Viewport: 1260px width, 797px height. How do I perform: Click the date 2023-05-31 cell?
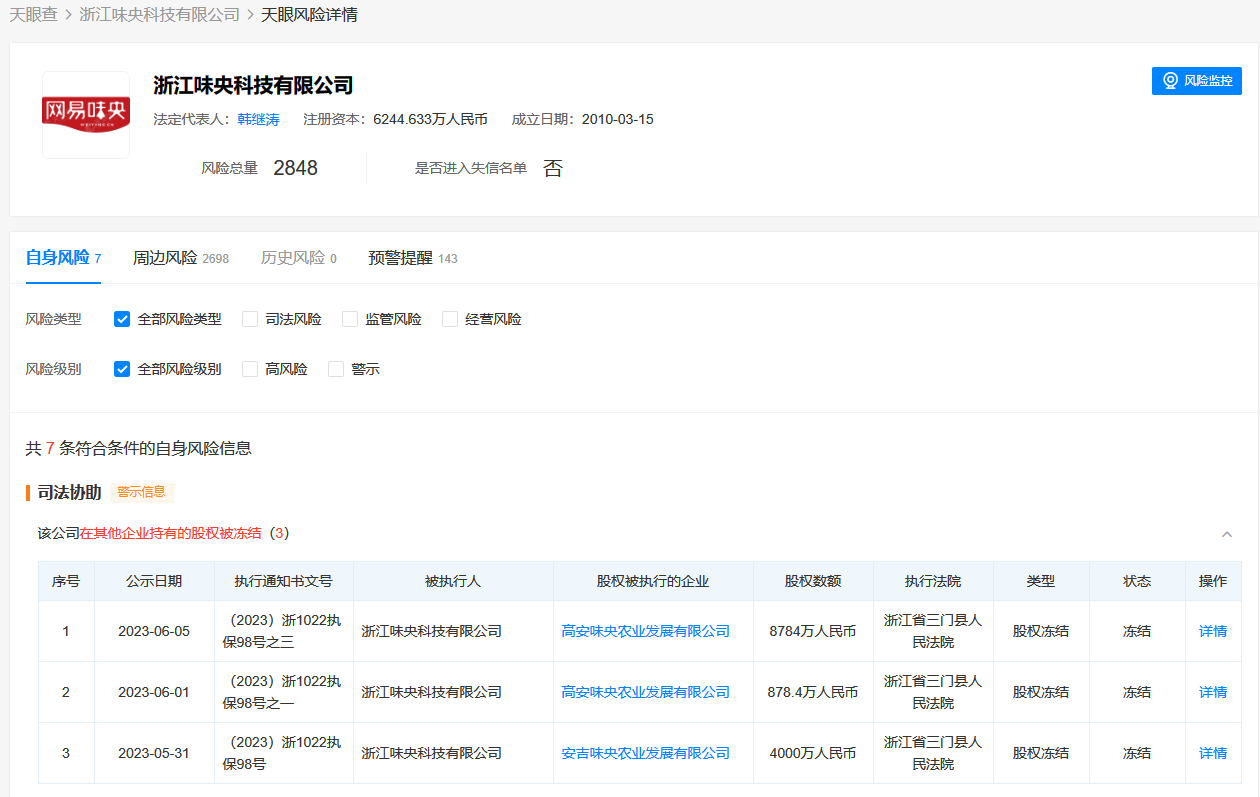pos(154,753)
